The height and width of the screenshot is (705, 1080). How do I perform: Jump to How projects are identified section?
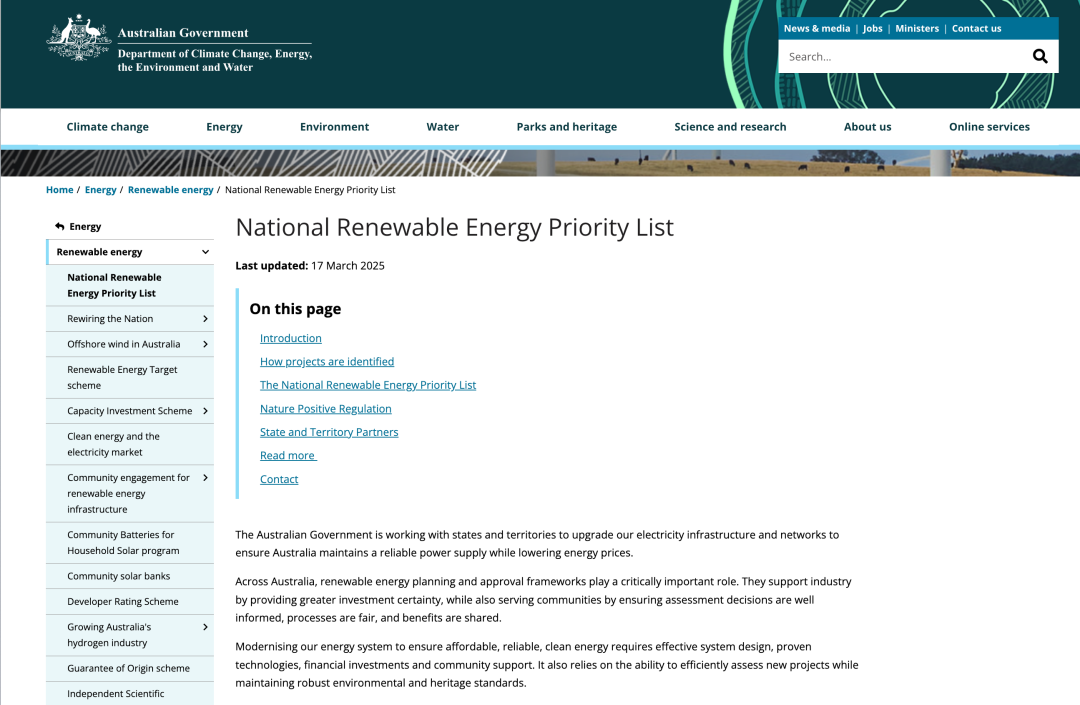[x=327, y=362]
